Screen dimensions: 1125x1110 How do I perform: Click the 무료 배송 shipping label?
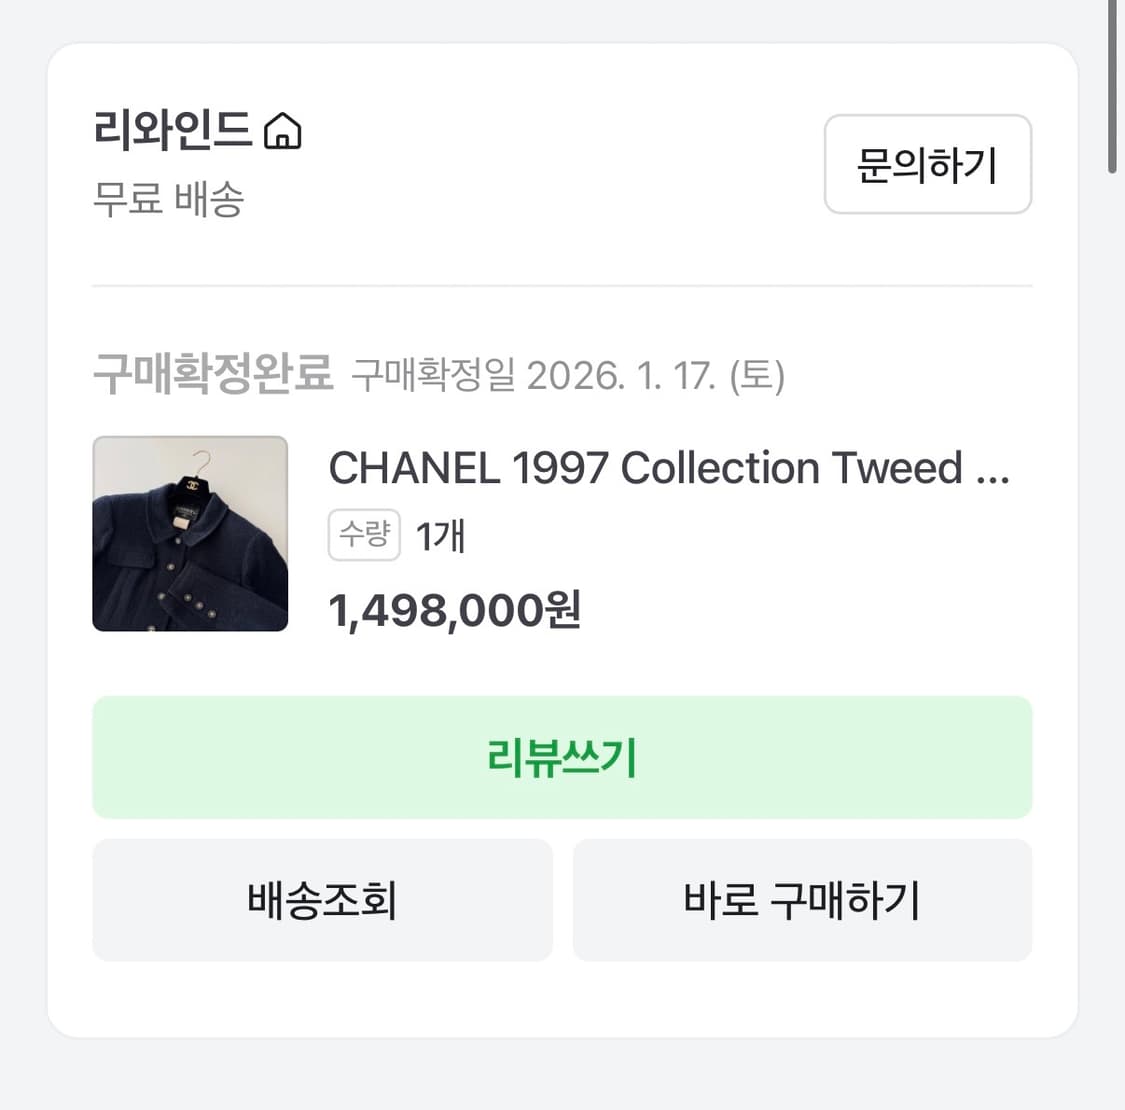coord(168,199)
